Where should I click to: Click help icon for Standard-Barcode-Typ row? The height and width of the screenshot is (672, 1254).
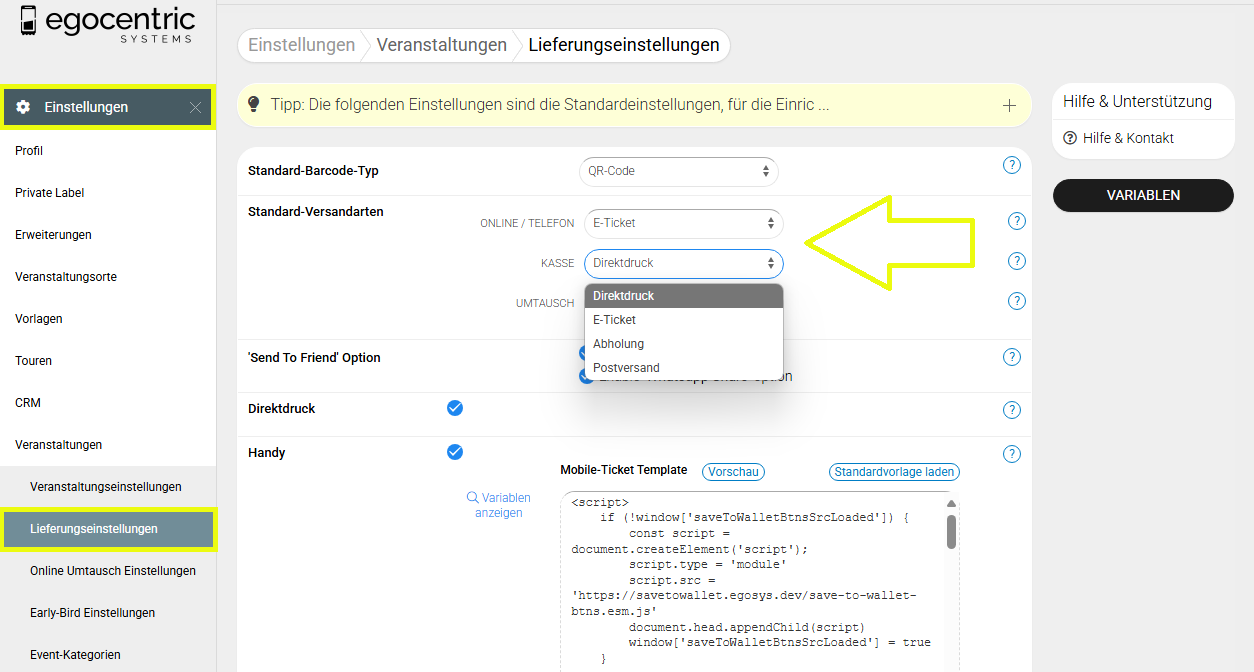click(x=1011, y=165)
